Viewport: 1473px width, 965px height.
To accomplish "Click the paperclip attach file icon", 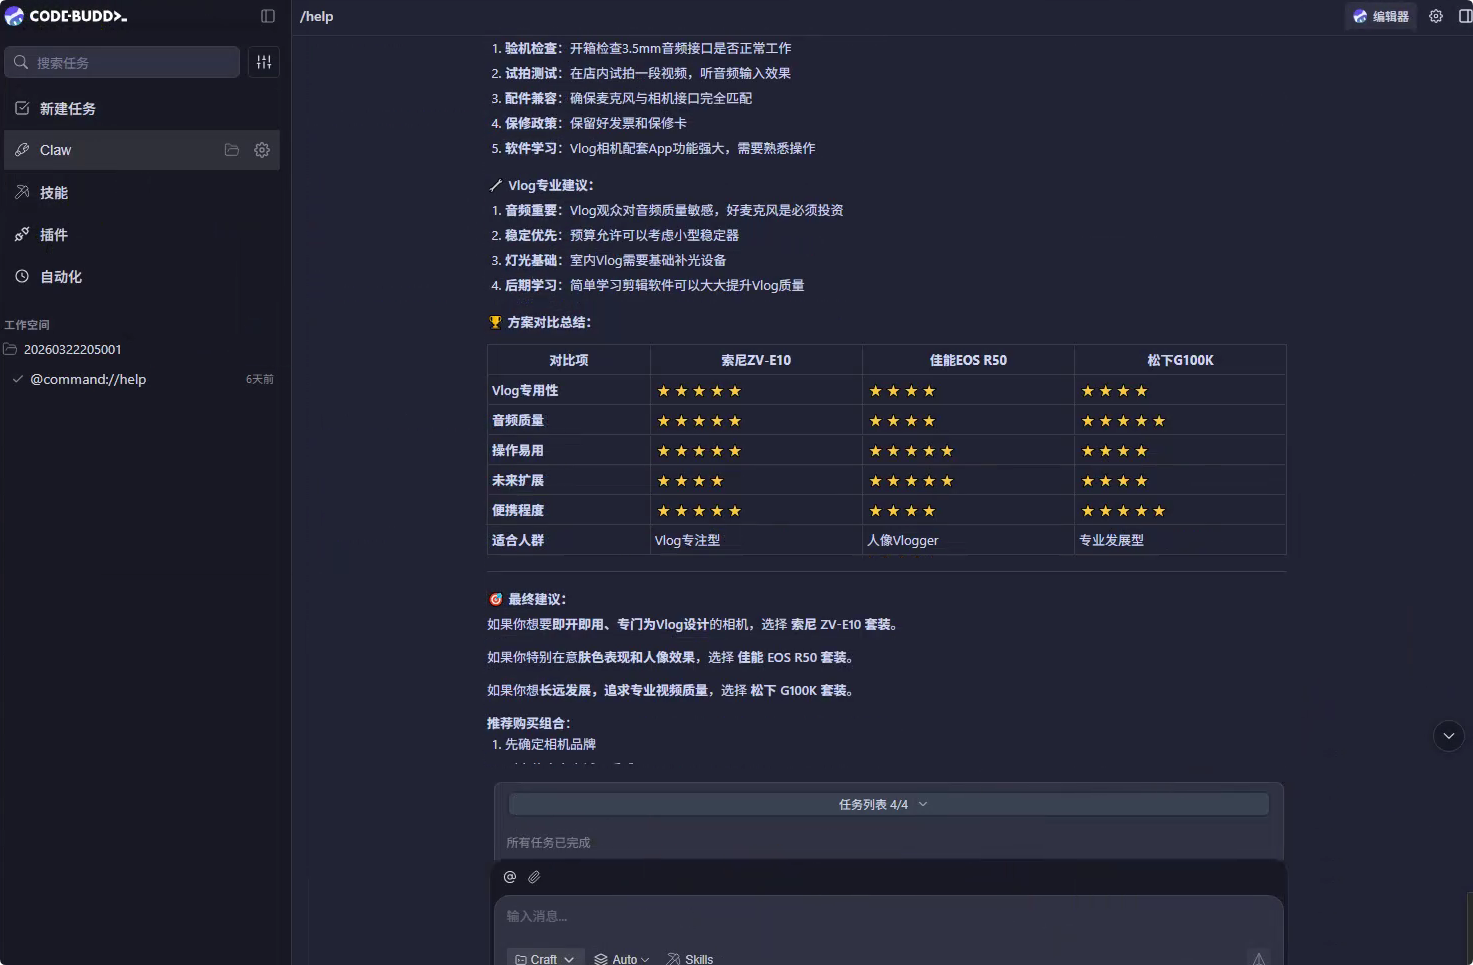I will pos(534,877).
